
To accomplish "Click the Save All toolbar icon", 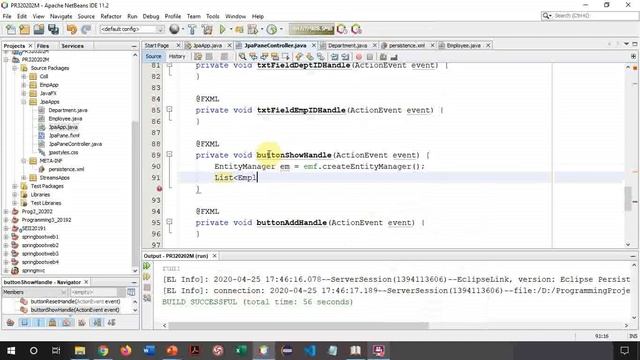I will point(53,29).
